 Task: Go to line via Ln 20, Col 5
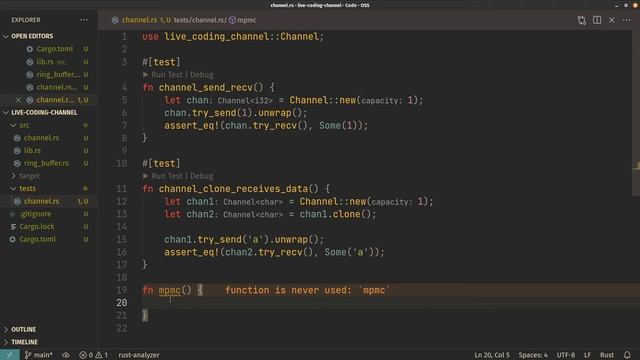(x=492, y=355)
